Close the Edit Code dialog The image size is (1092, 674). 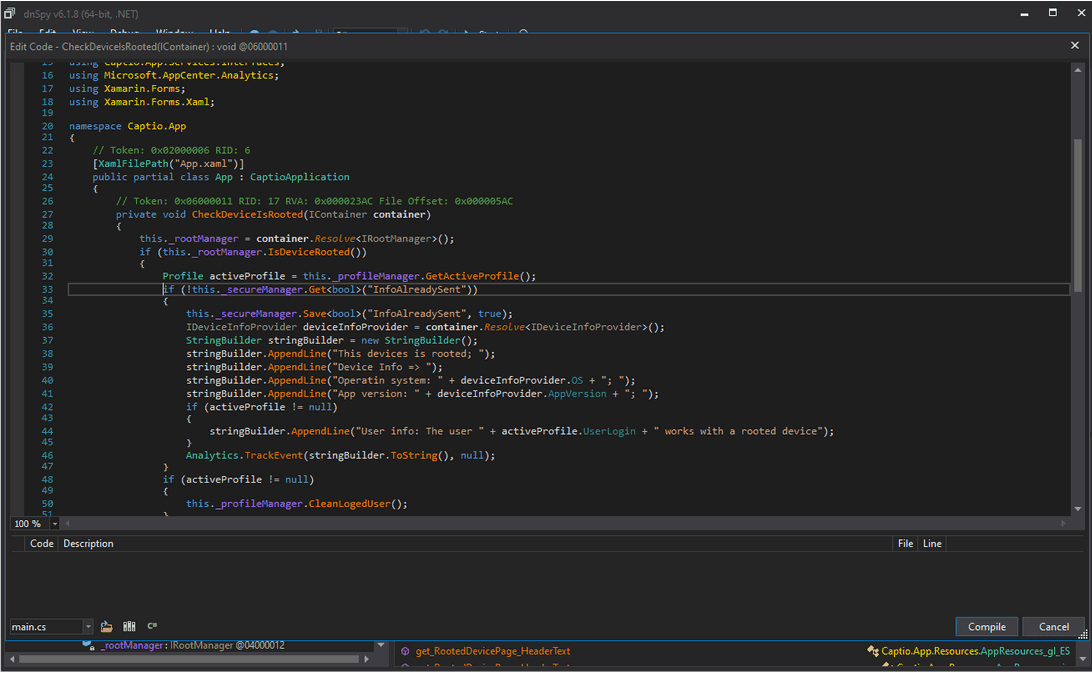click(1075, 45)
